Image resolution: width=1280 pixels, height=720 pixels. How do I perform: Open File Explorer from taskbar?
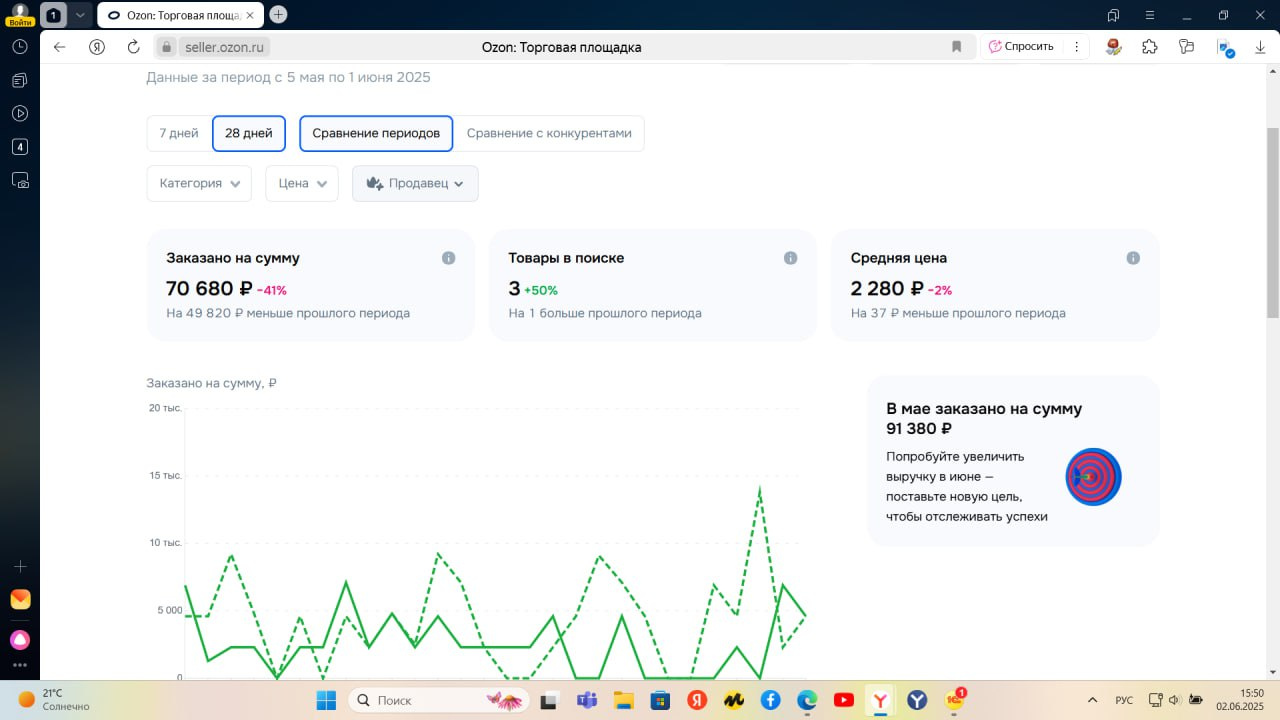click(x=623, y=700)
